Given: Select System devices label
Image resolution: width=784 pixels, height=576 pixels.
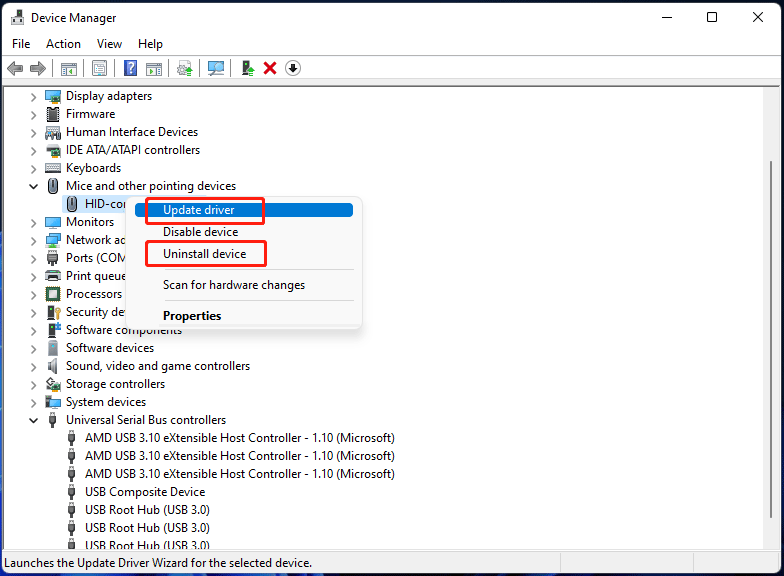Looking at the screenshot, I should [106, 402].
